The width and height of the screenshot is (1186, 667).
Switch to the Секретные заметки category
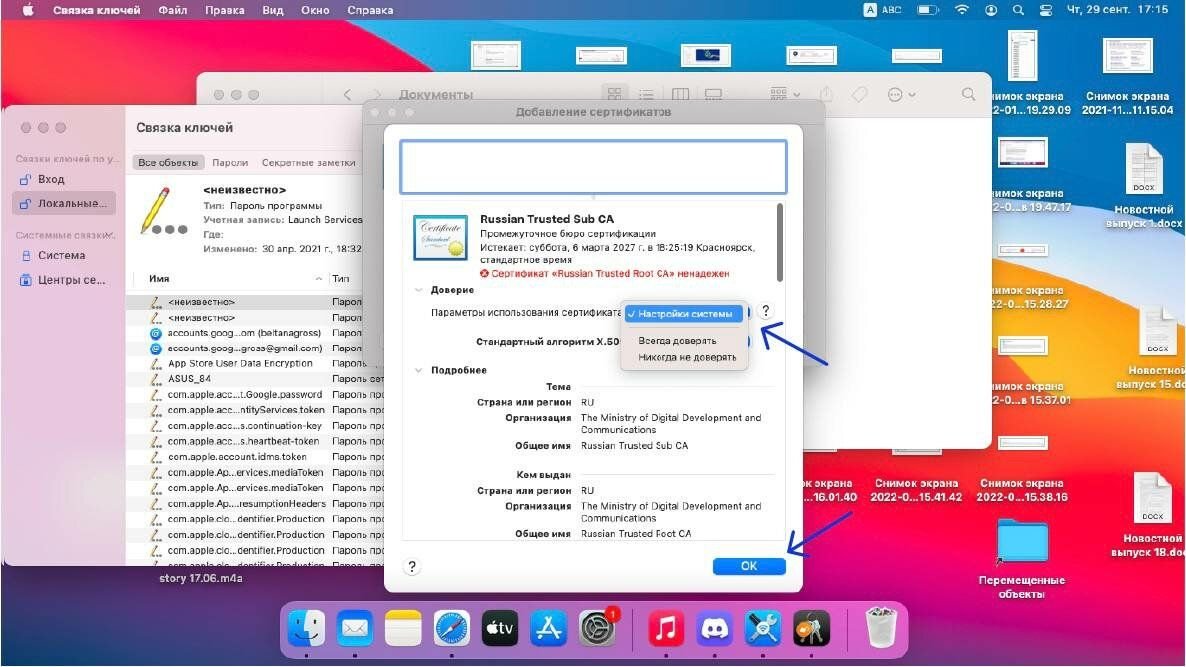click(x=309, y=163)
